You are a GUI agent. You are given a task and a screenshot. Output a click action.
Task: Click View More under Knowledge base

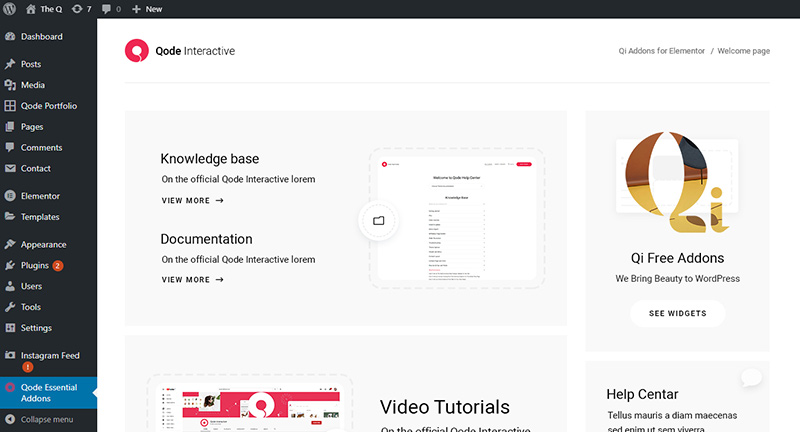[192, 200]
